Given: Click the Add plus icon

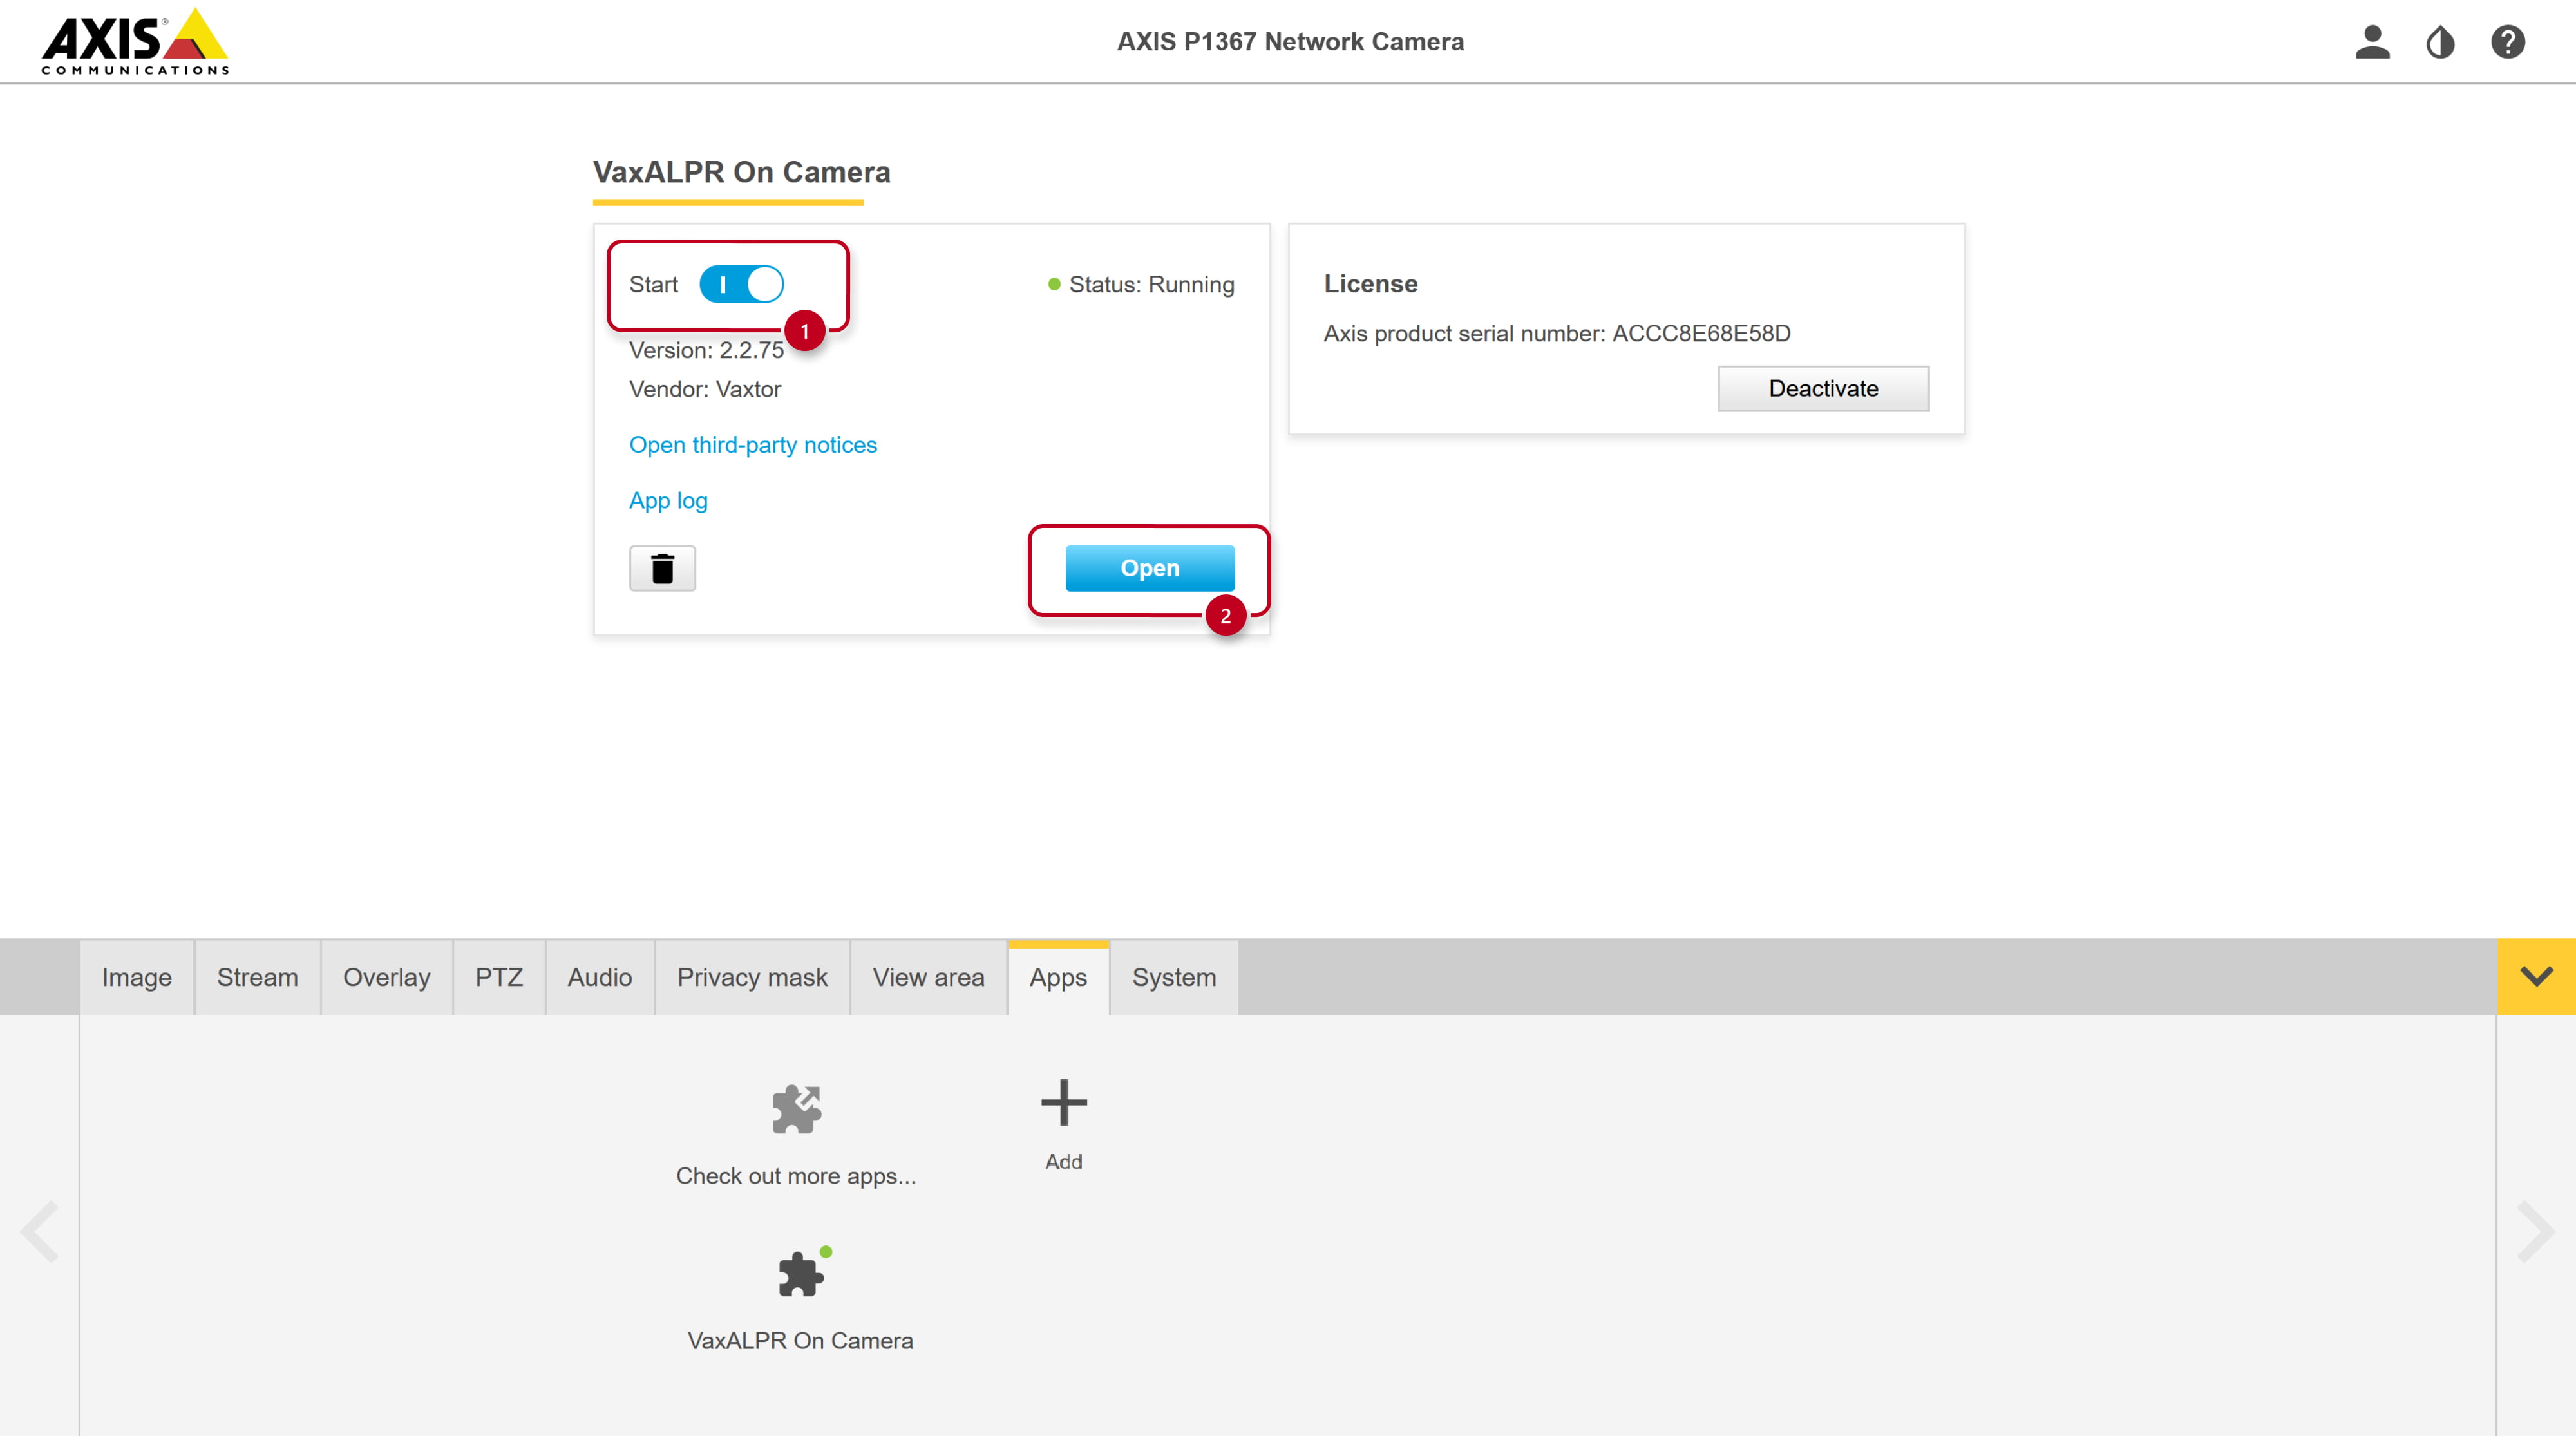Looking at the screenshot, I should click(x=1063, y=1102).
